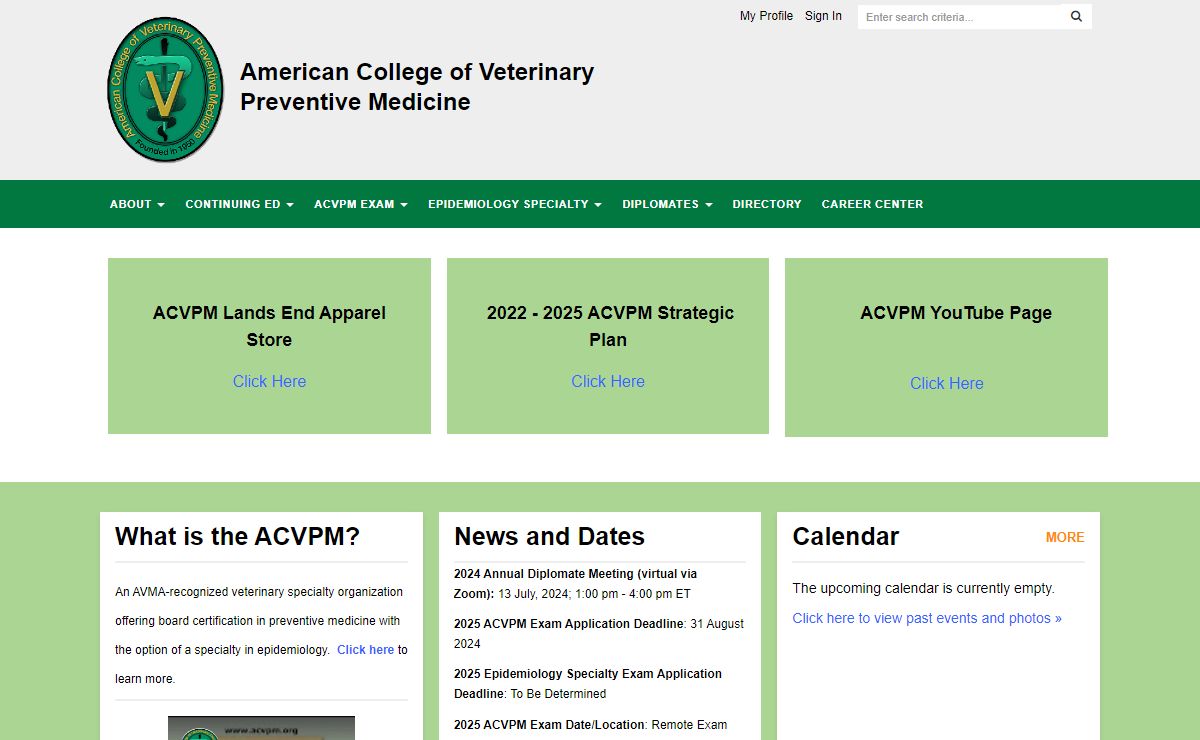This screenshot has height=740, width=1200.
Task: Open My Profile link
Action: tap(766, 16)
